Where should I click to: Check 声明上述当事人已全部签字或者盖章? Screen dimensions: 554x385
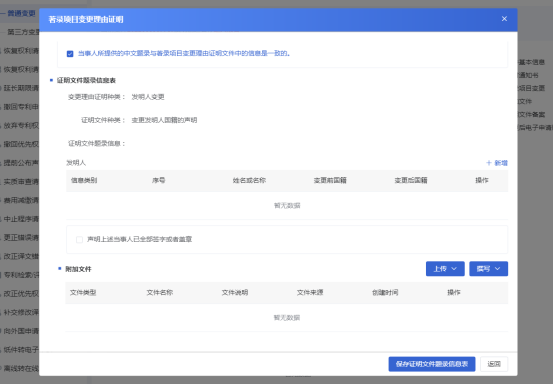79,239
